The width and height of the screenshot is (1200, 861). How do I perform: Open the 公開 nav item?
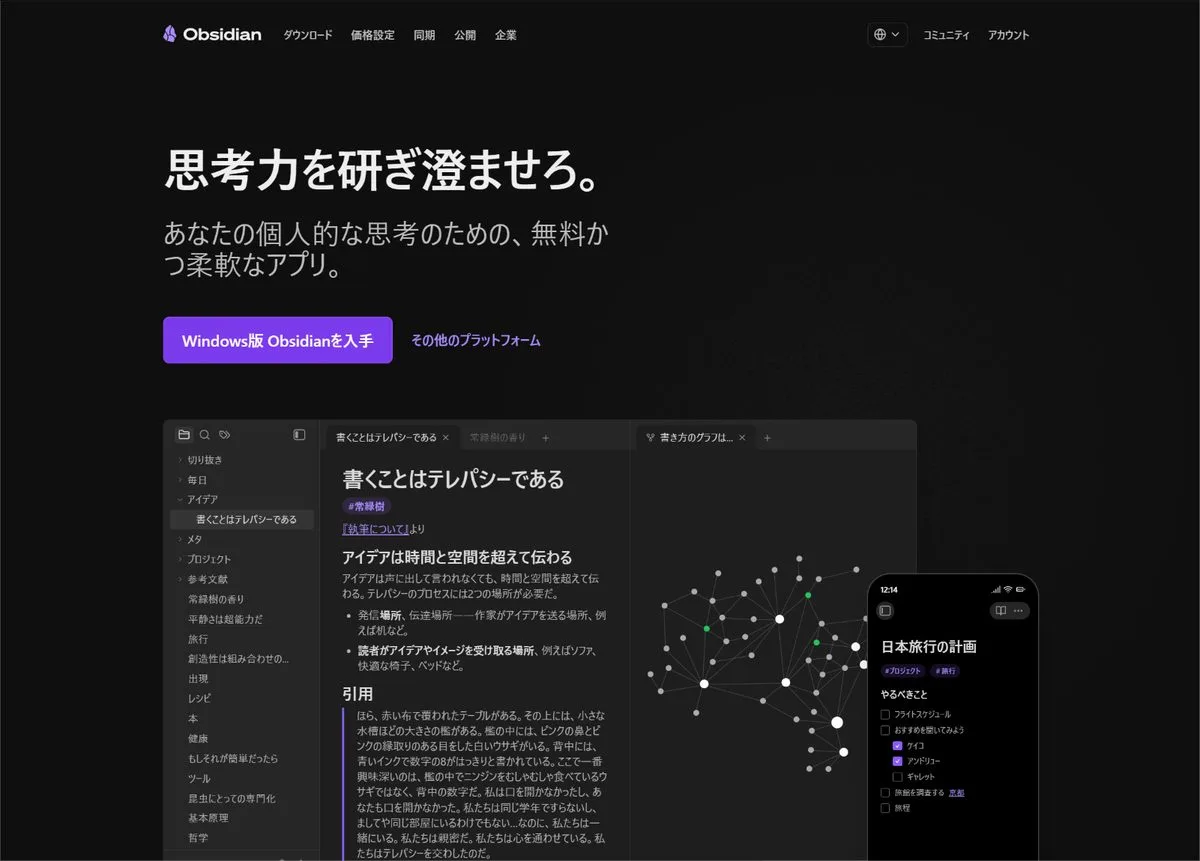pyautogui.click(x=465, y=35)
